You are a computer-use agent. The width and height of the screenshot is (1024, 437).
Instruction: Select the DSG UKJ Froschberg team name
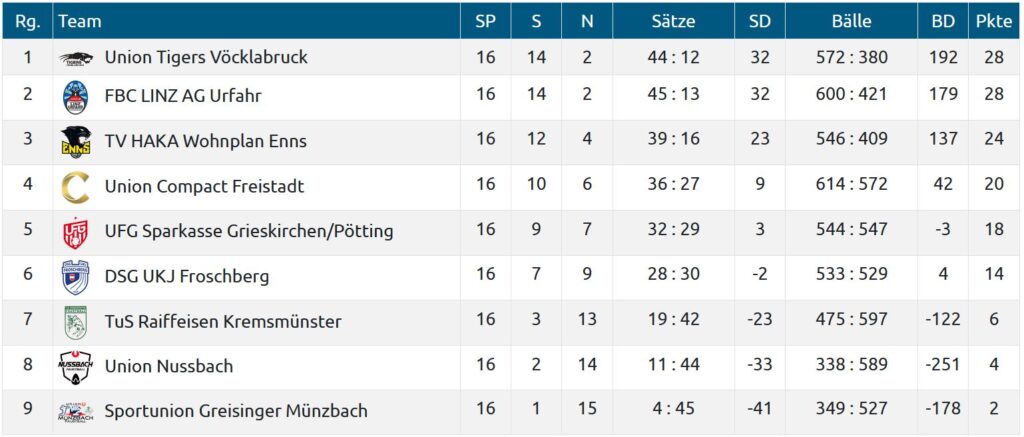[x=187, y=276]
